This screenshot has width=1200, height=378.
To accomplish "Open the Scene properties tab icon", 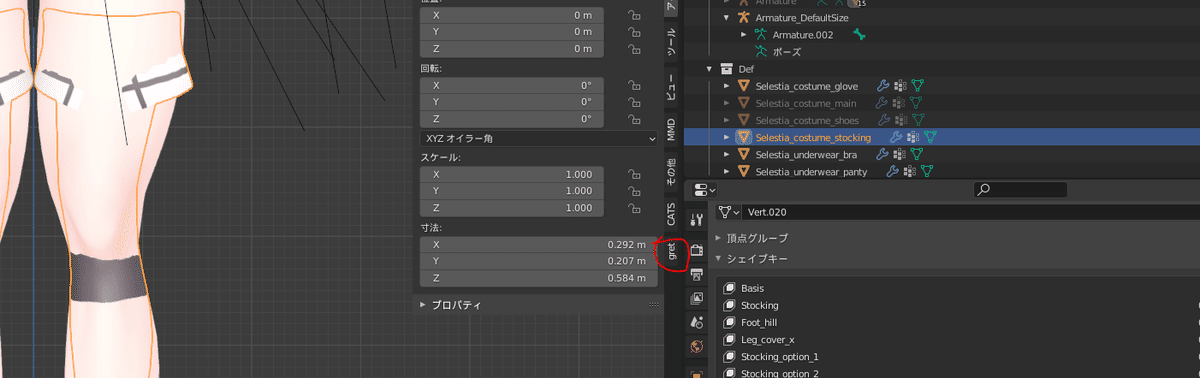I will click(697, 322).
